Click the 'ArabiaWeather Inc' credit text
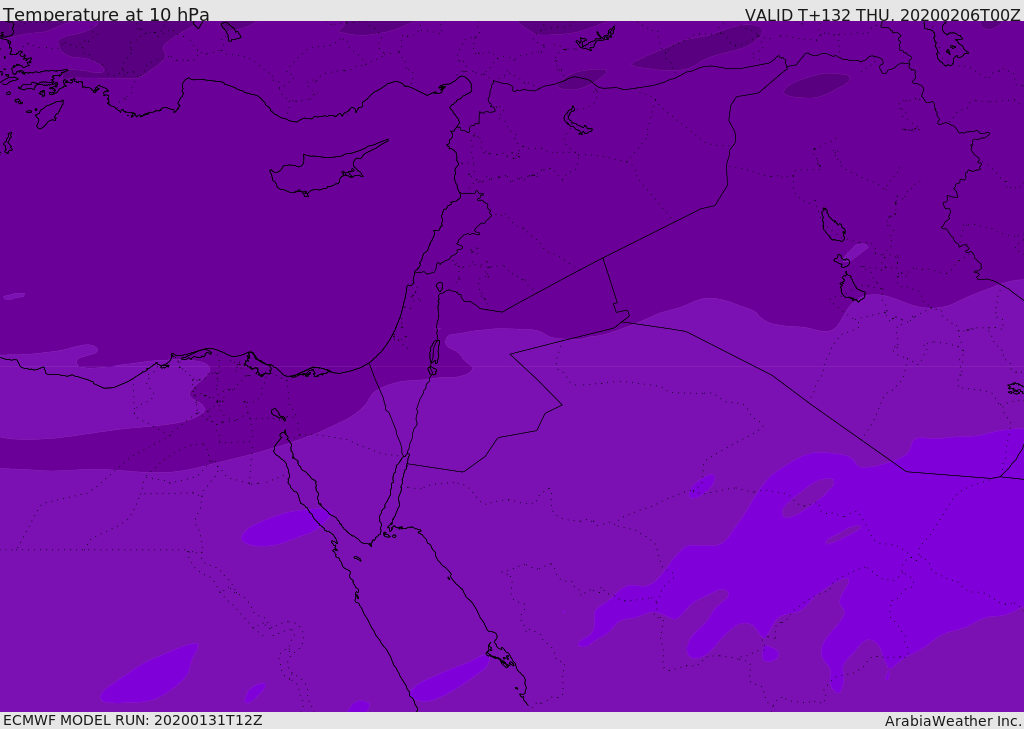The width and height of the screenshot is (1024, 729). pyautogui.click(x=951, y=721)
